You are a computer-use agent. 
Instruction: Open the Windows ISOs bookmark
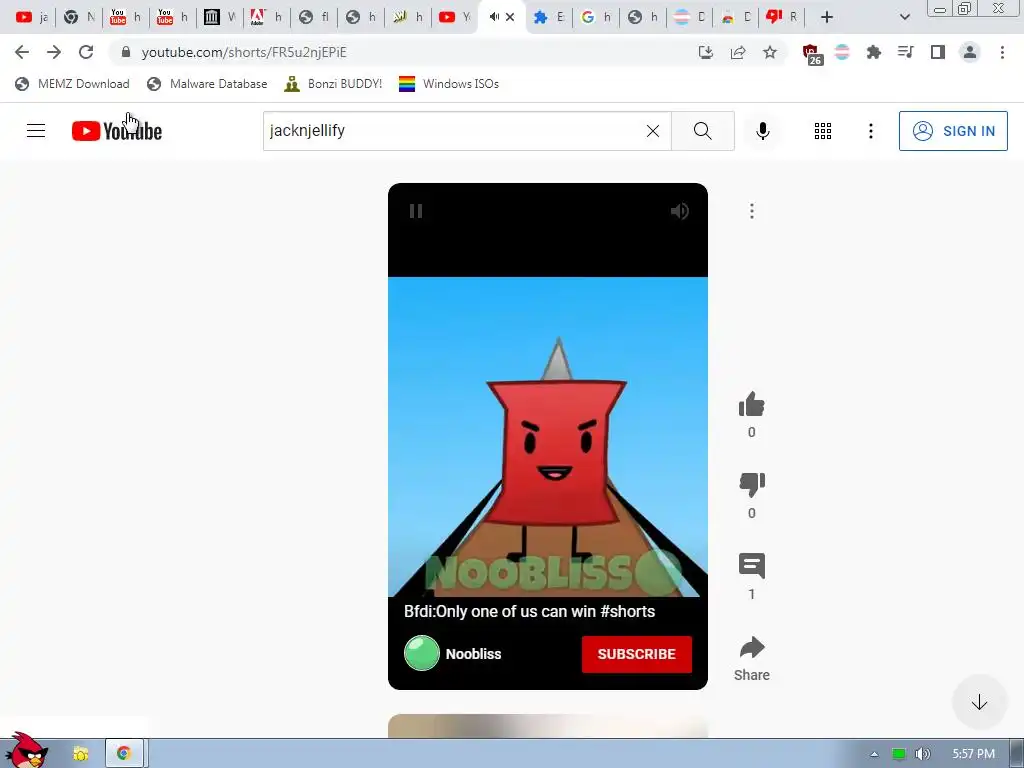(449, 84)
